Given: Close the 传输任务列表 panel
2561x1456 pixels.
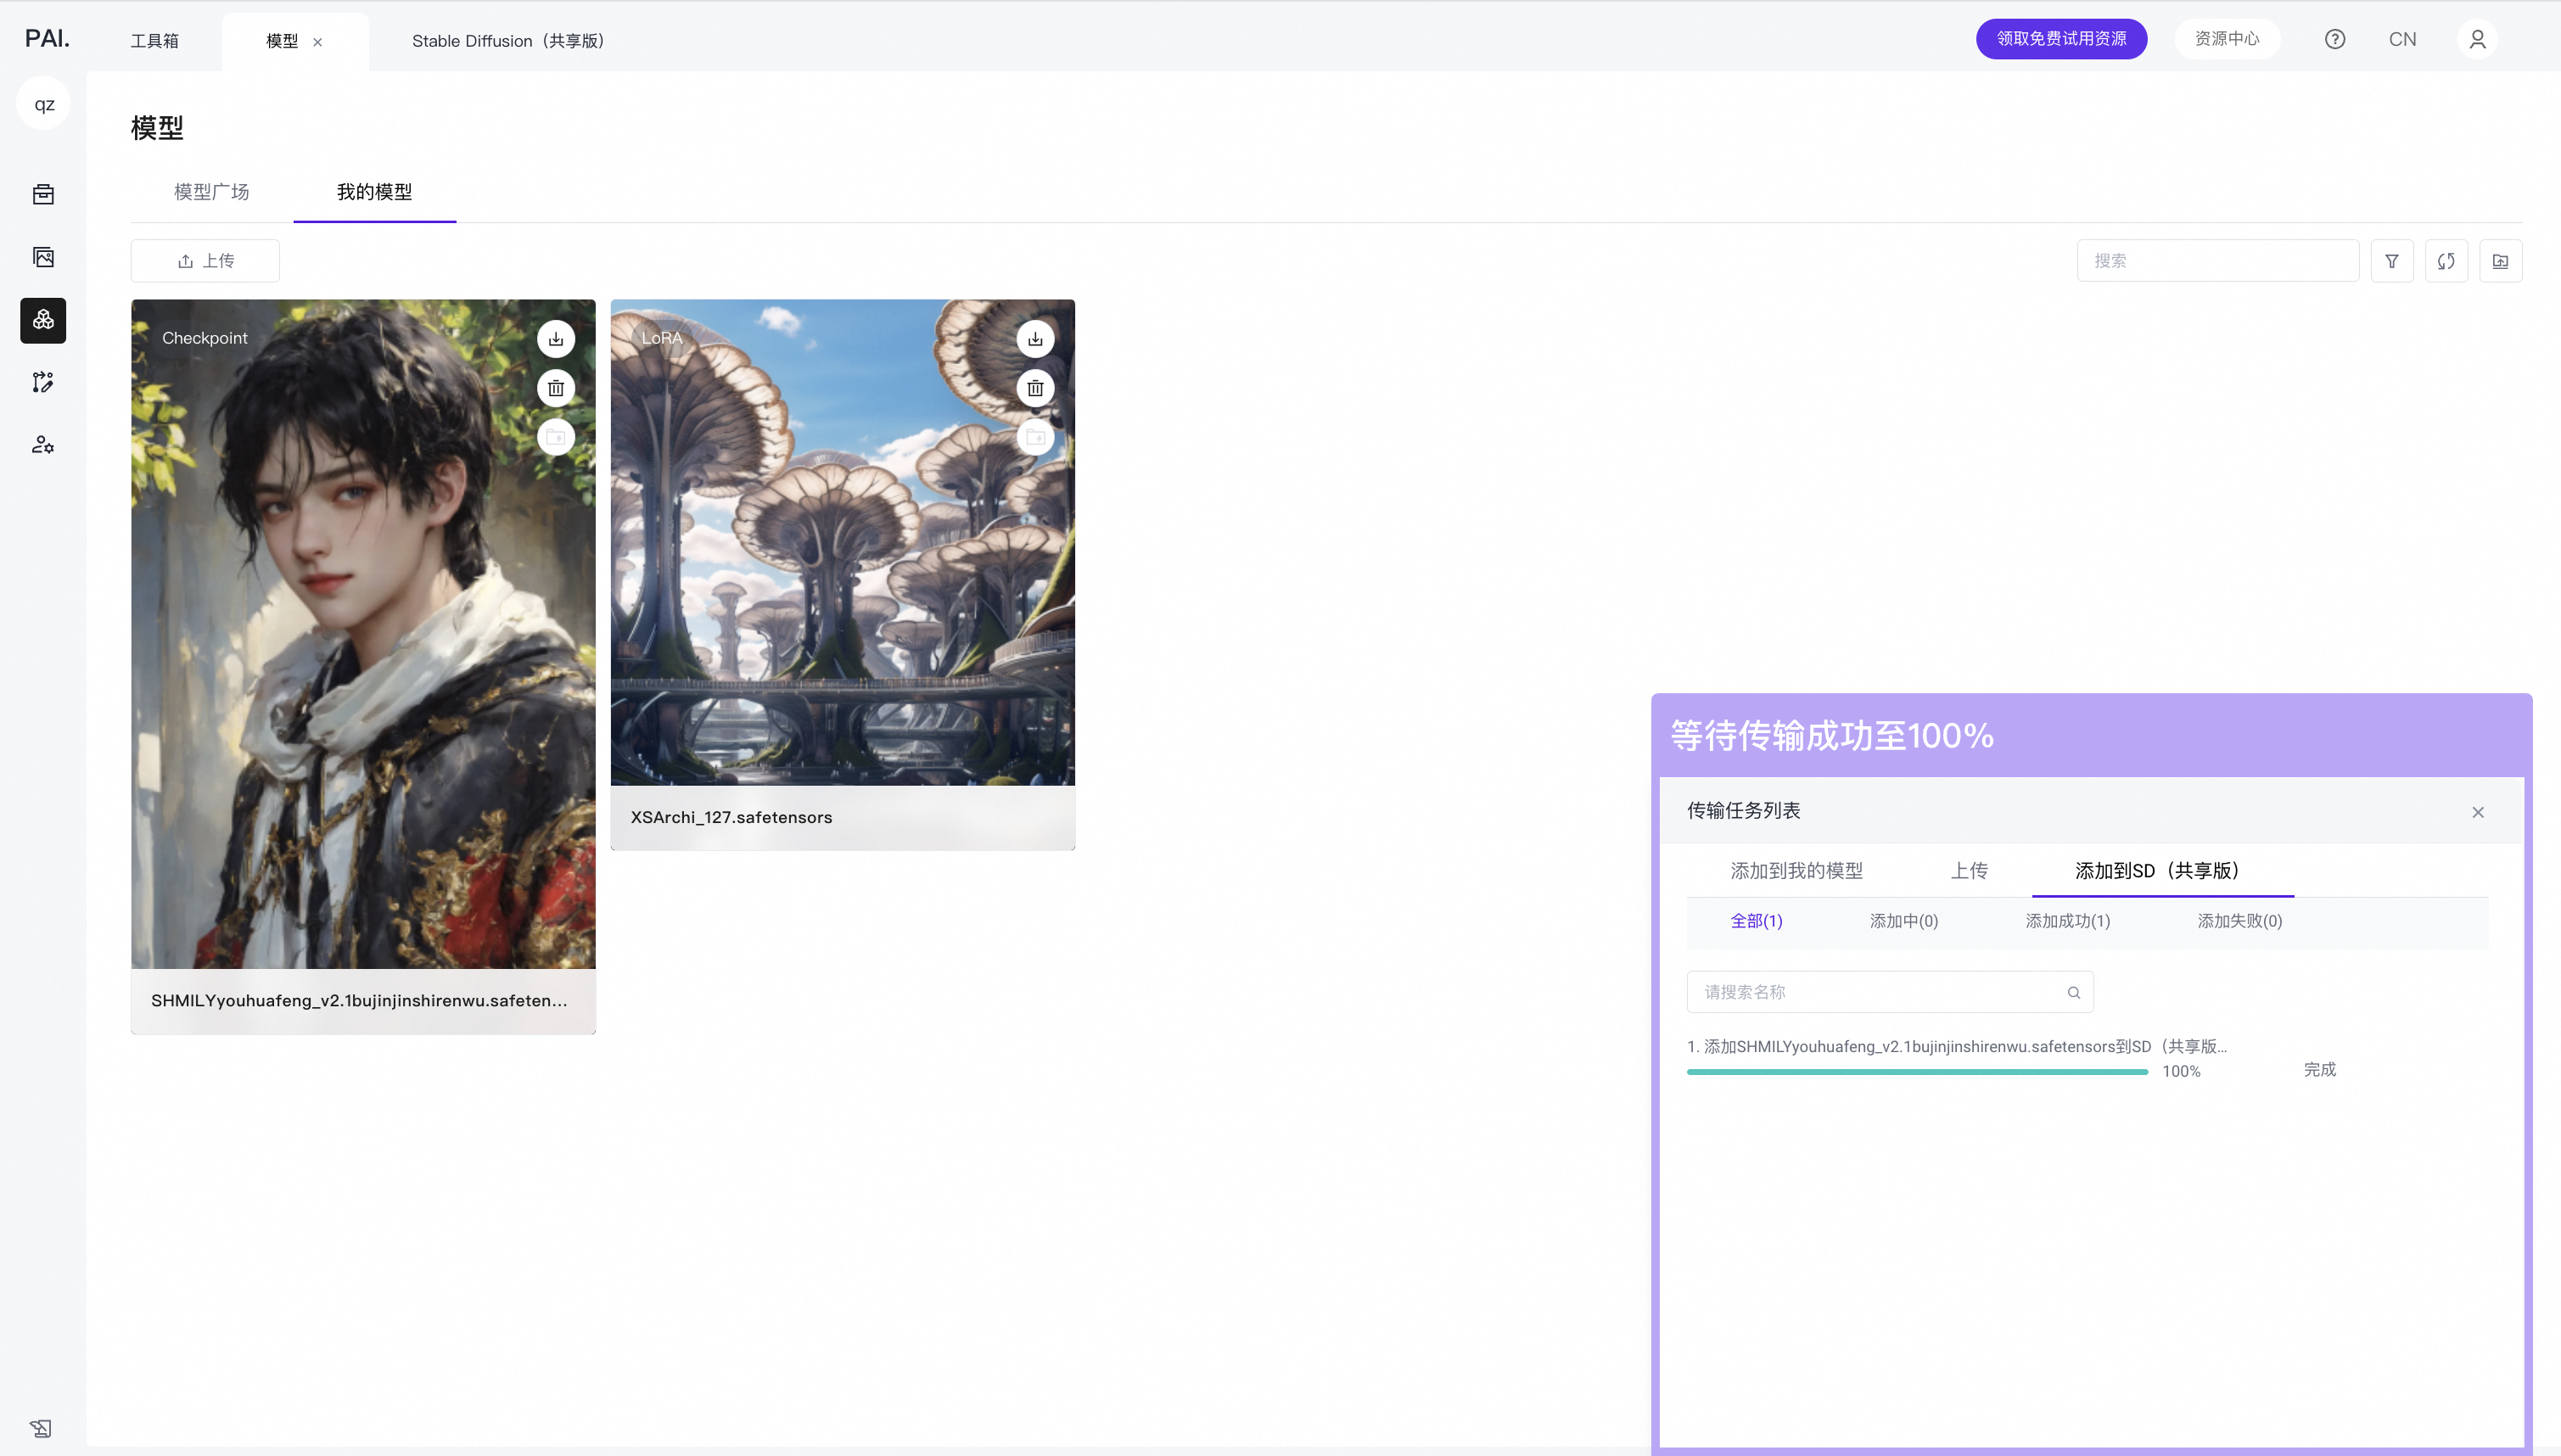Looking at the screenshot, I should (2478, 812).
